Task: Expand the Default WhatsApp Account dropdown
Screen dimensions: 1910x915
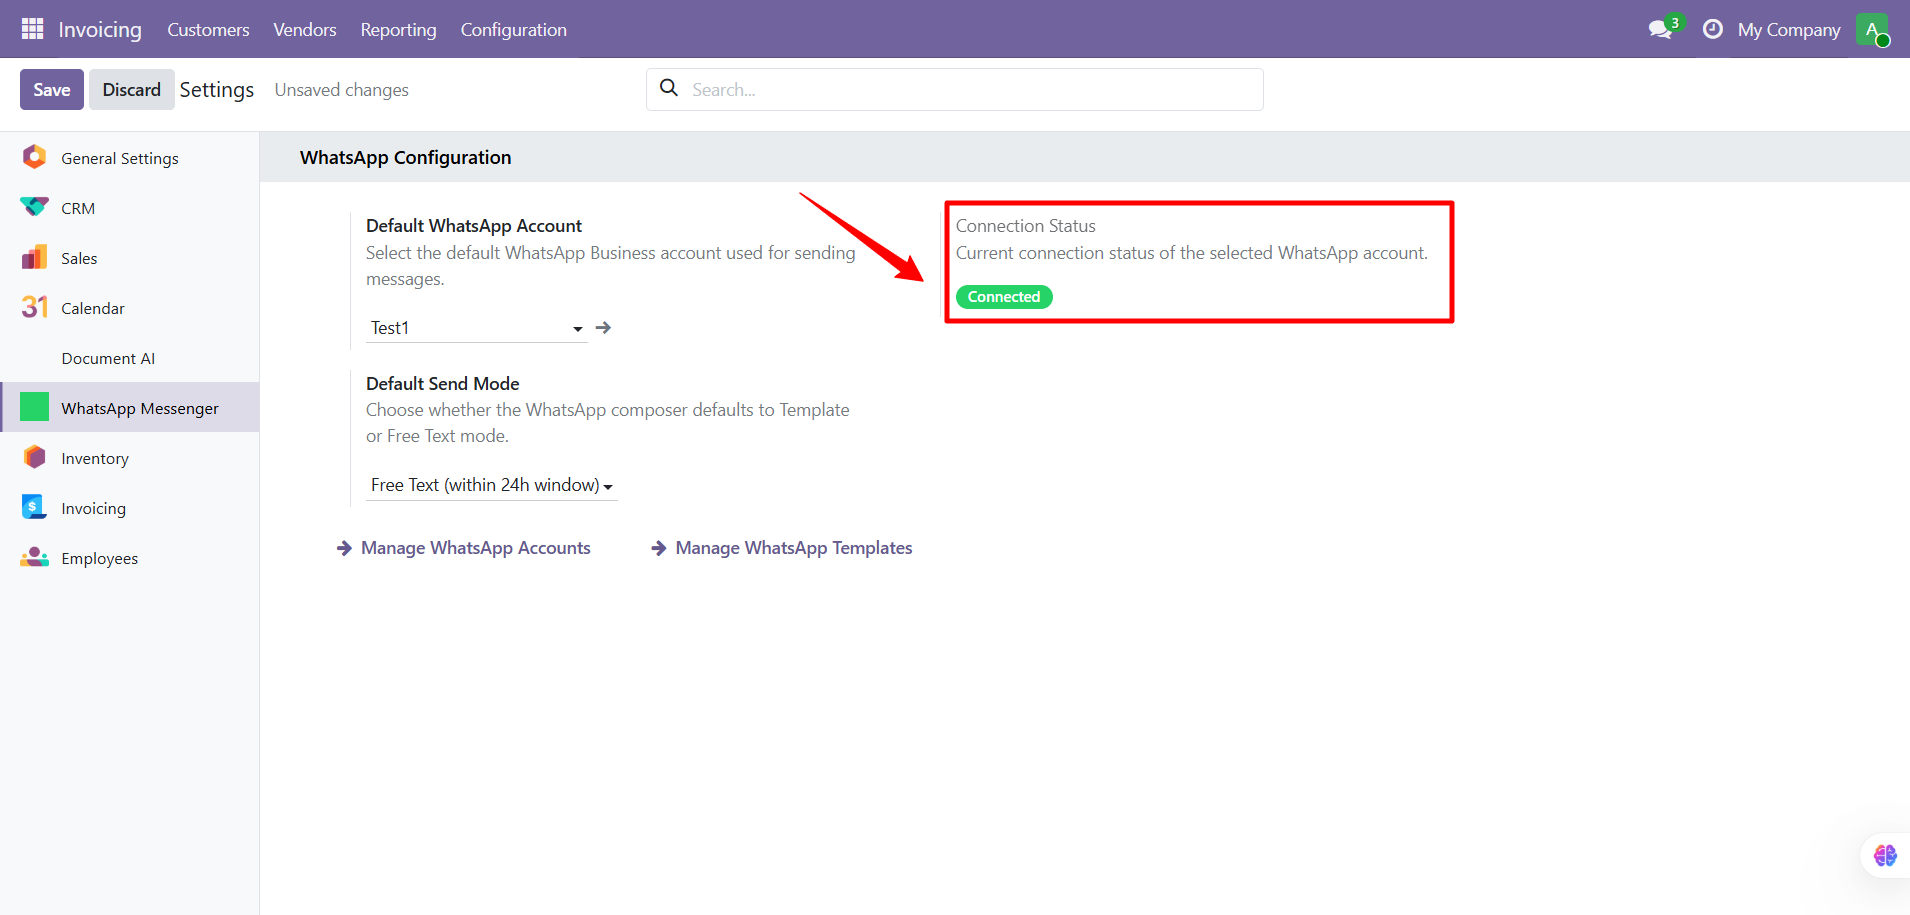Action: 476,328
